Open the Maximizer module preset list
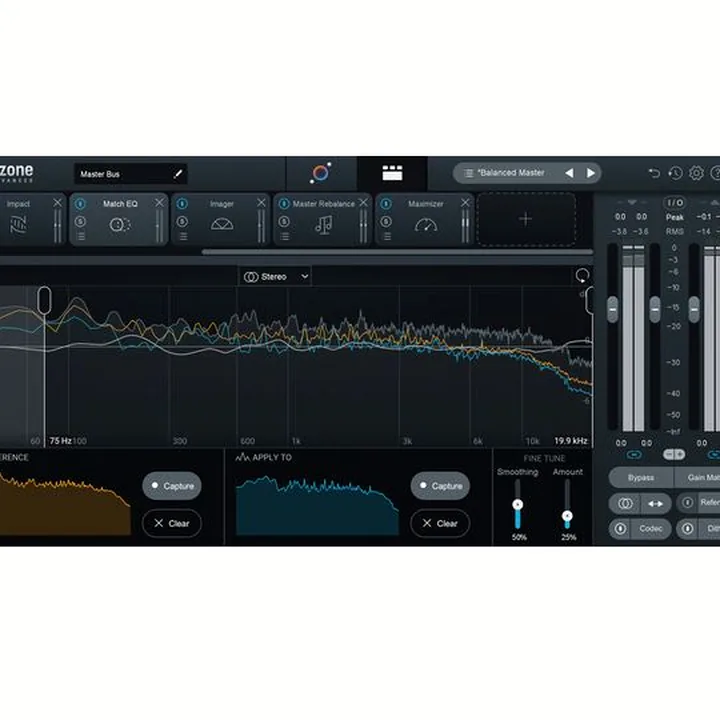Screen dimensions: 720x720 click(387, 236)
